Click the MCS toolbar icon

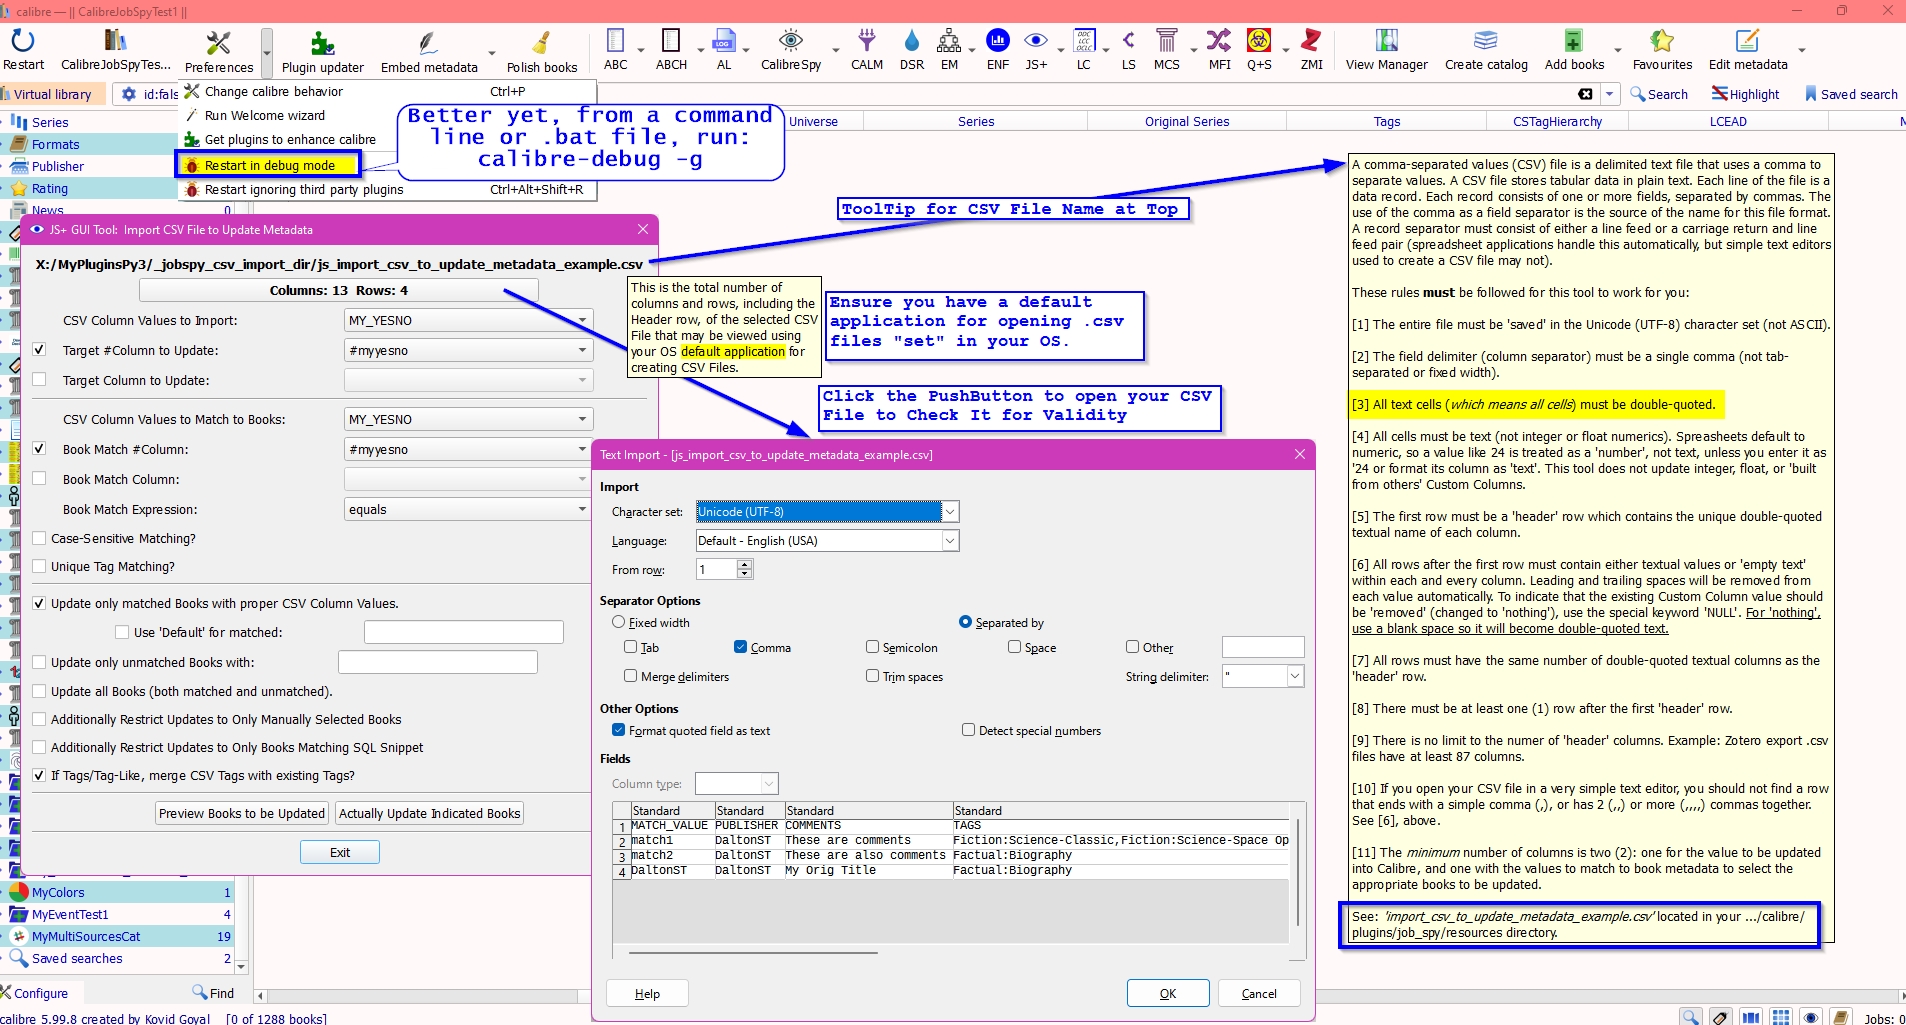click(x=1166, y=41)
